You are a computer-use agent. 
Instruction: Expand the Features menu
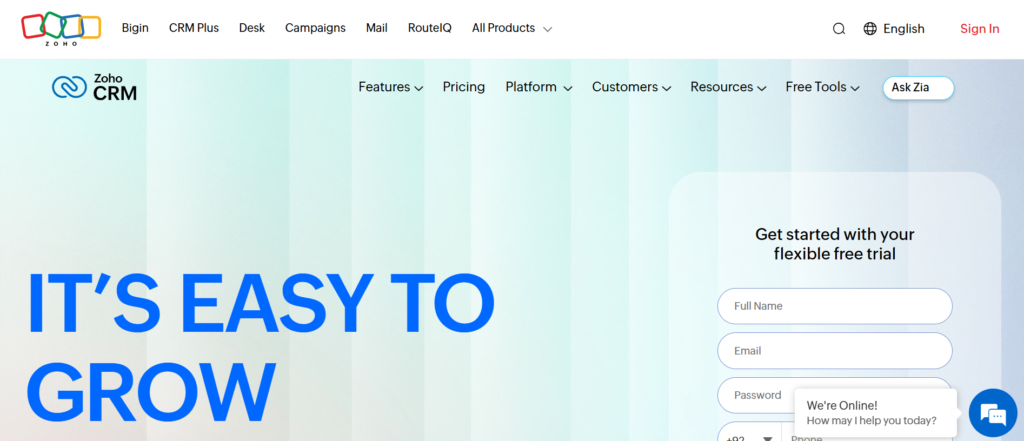pyautogui.click(x=390, y=87)
